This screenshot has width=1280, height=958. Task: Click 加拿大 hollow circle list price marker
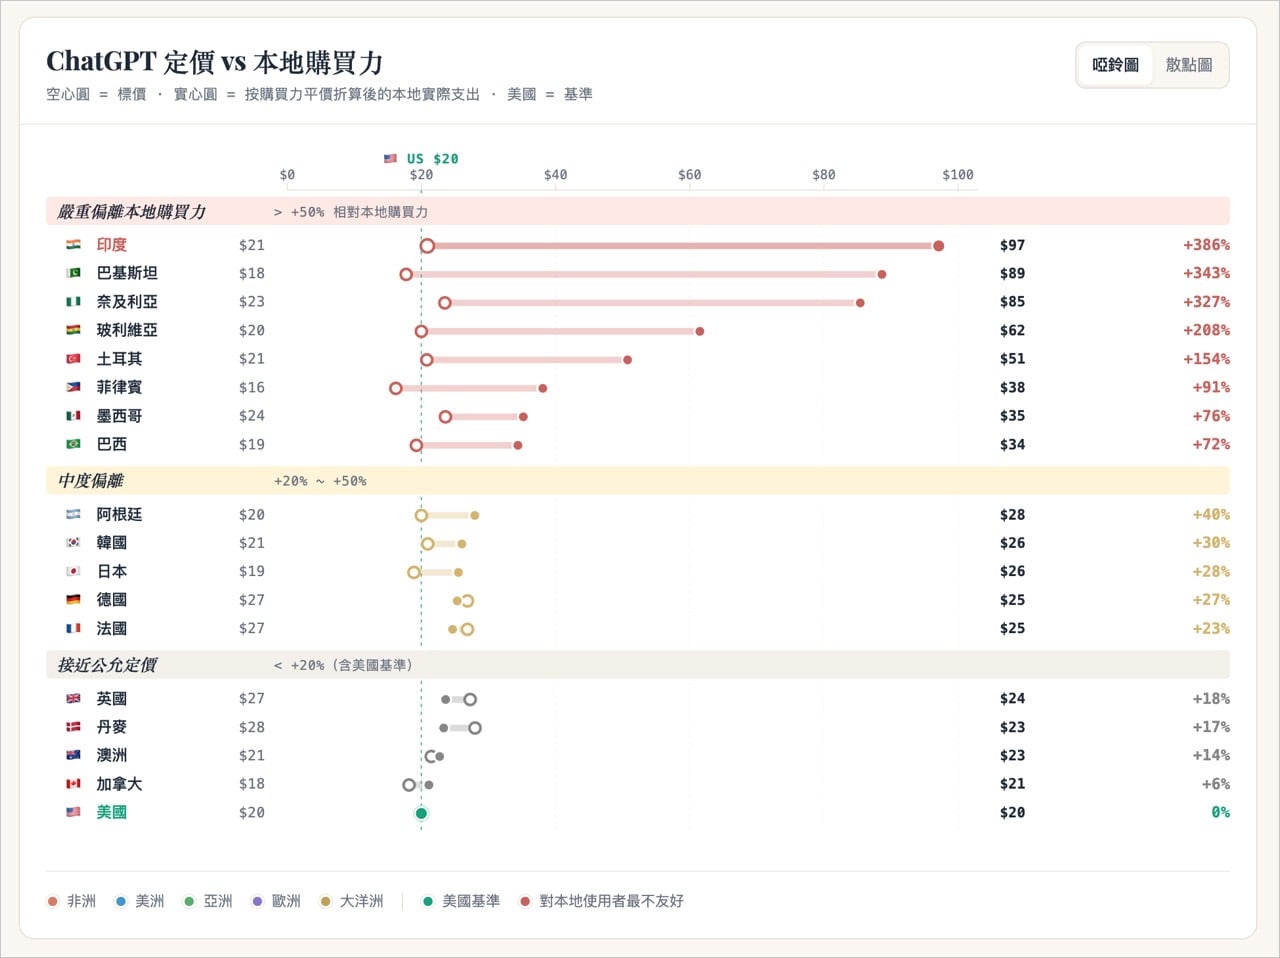[409, 785]
